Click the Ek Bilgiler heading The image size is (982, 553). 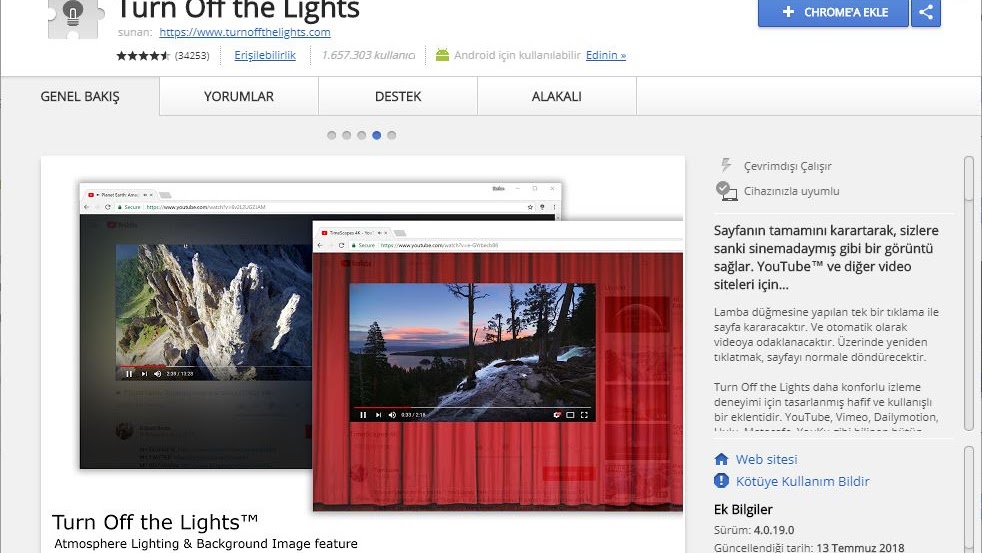(x=743, y=510)
